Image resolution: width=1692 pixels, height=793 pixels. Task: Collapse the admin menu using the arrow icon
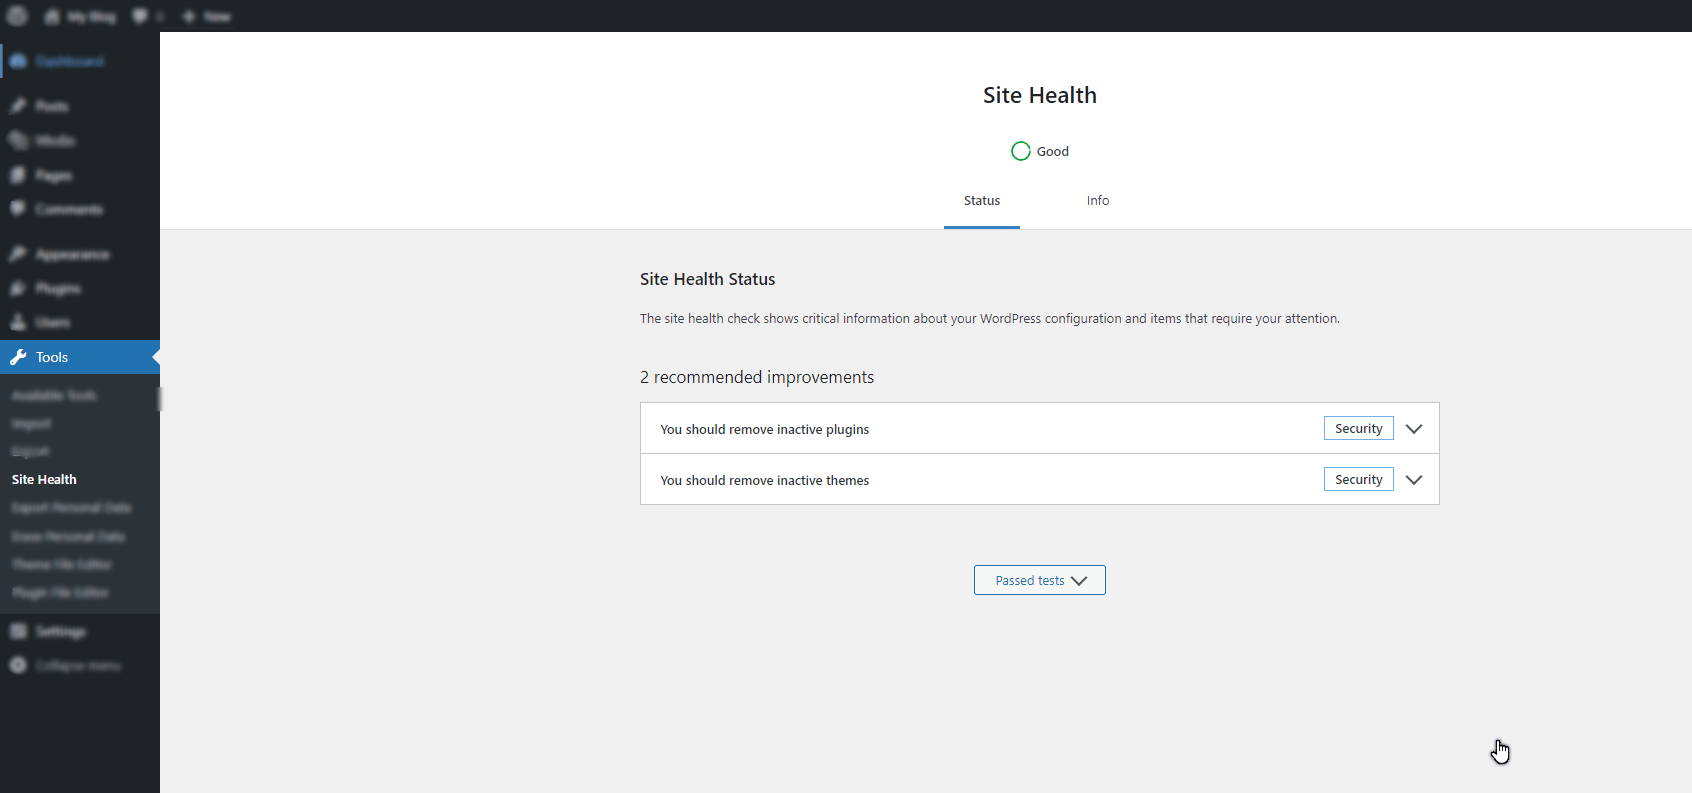(x=18, y=665)
